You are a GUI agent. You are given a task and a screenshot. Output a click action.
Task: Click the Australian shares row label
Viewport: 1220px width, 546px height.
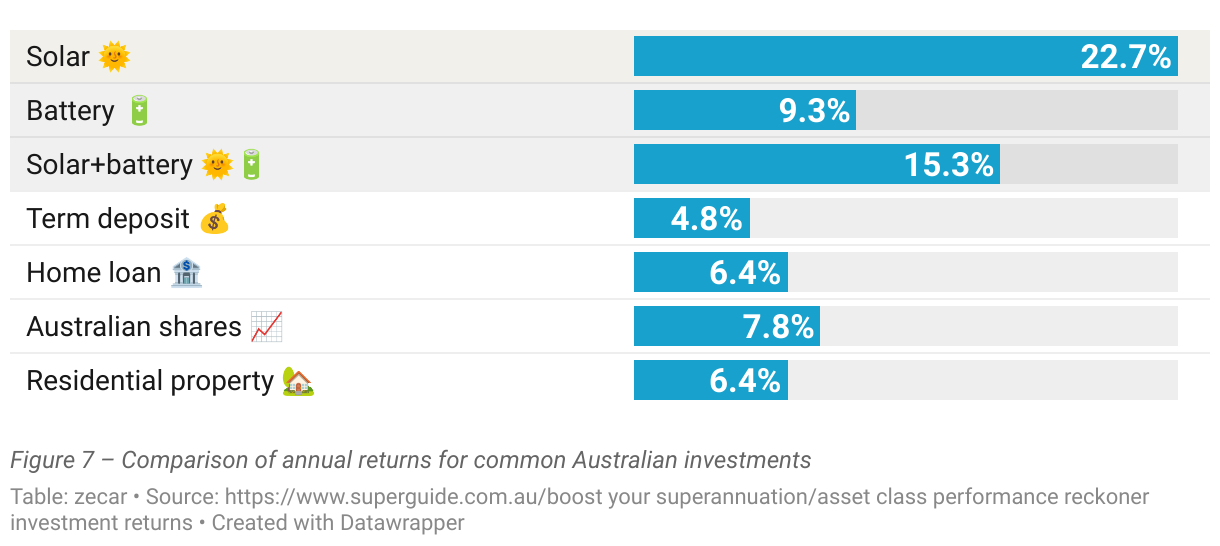tap(134, 327)
